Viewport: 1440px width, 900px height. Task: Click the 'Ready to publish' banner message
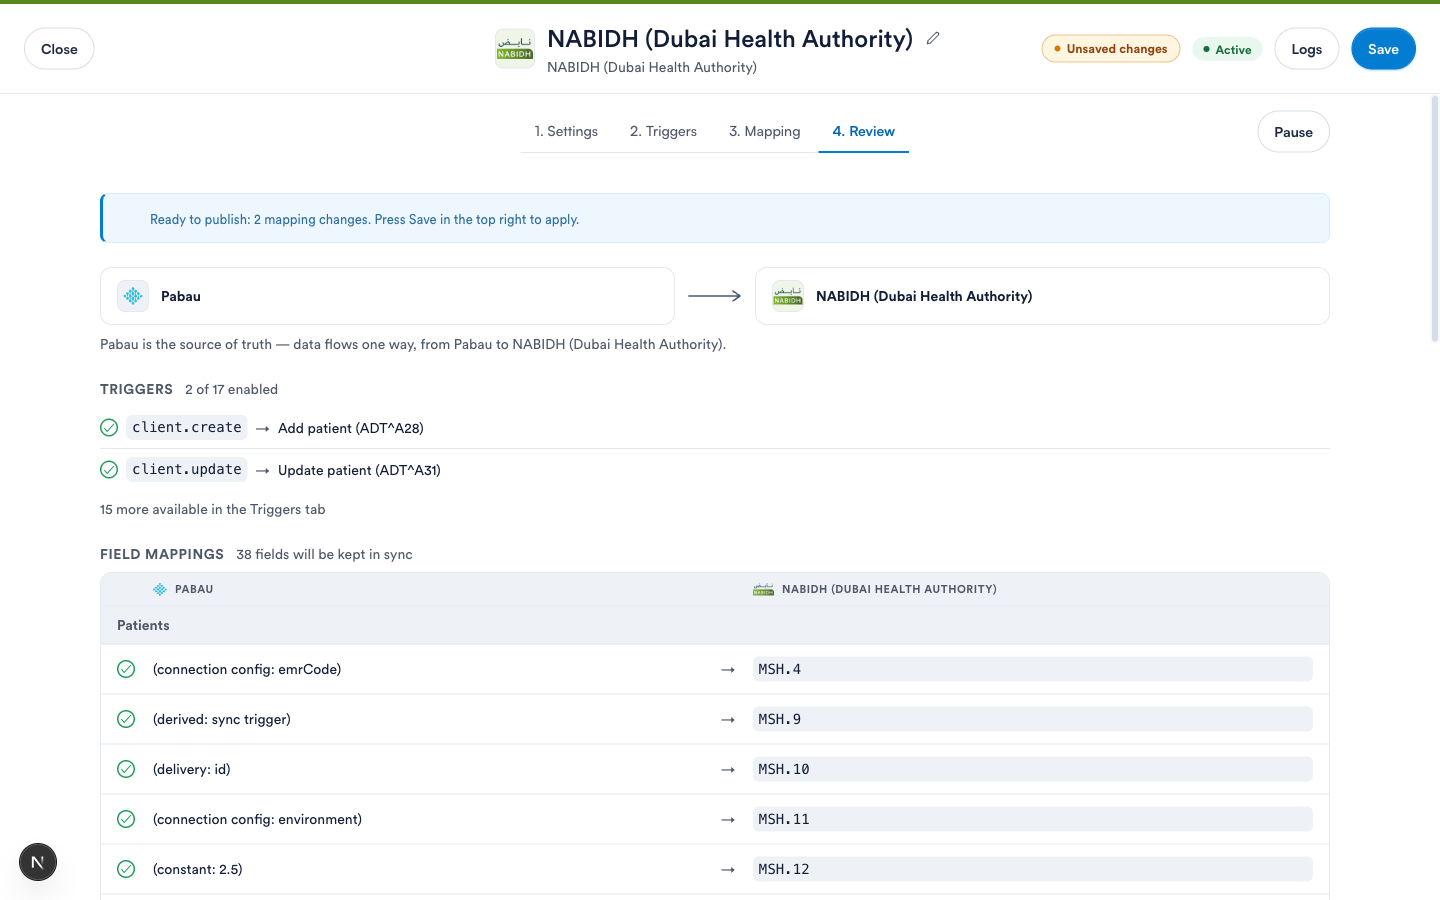(x=364, y=219)
